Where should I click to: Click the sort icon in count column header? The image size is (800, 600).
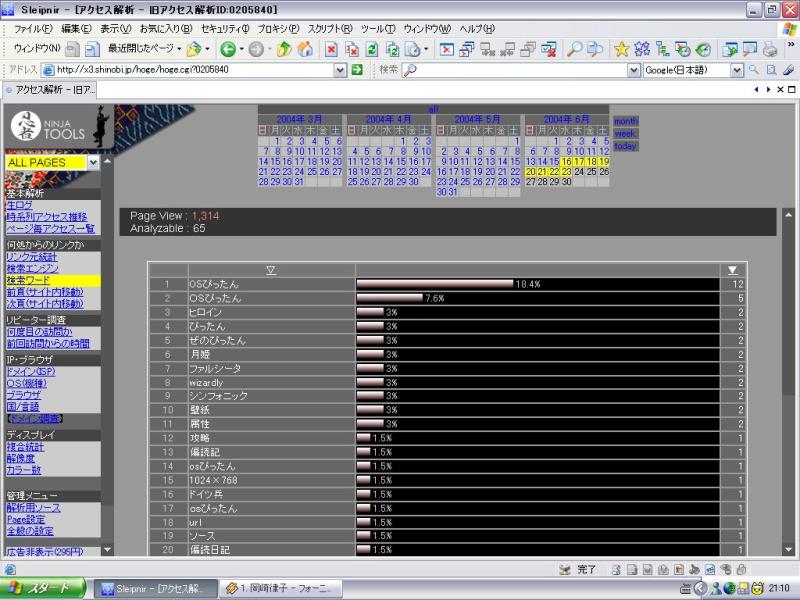click(733, 270)
